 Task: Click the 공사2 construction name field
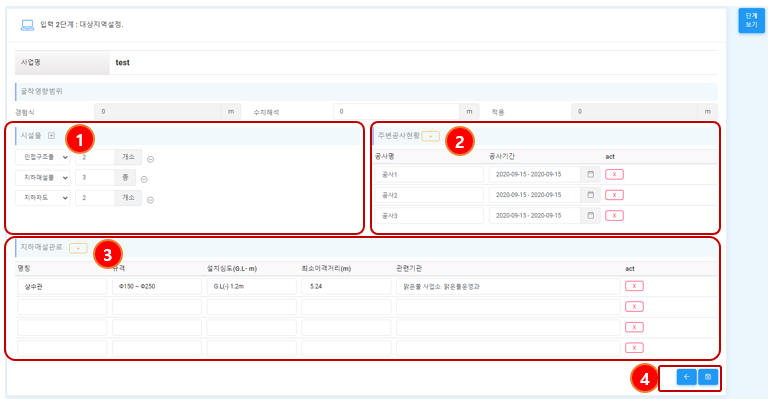(x=429, y=195)
